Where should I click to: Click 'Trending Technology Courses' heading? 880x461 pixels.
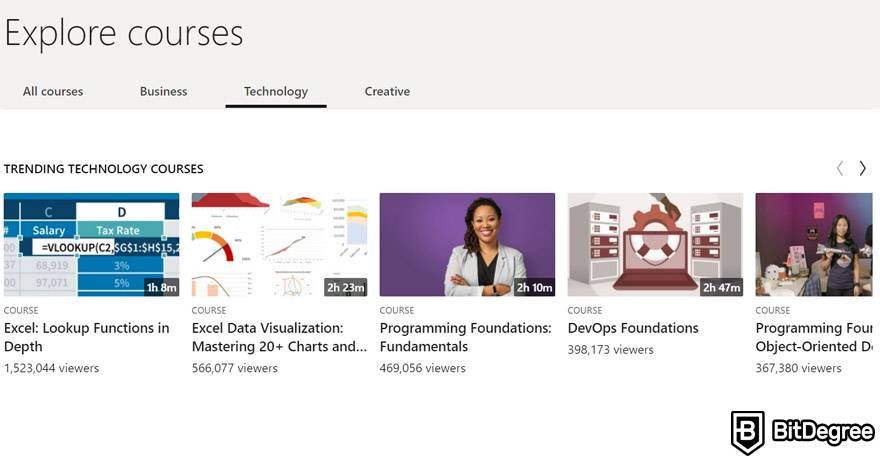pos(103,169)
